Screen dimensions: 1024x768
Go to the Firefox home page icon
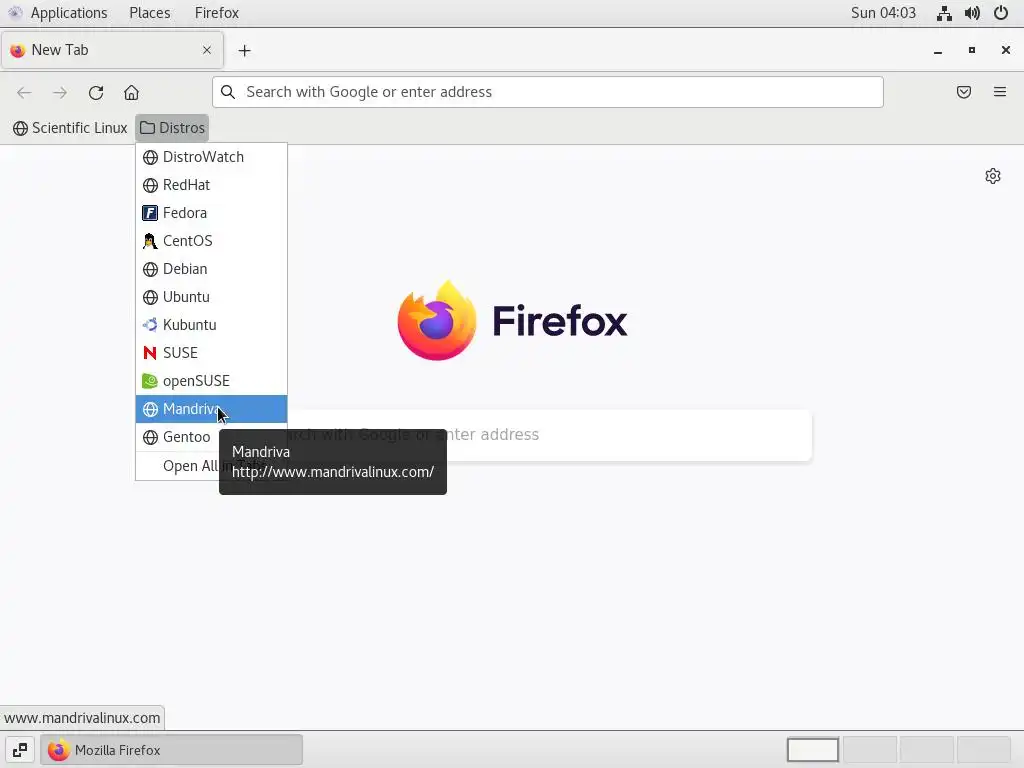click(x=131, y=93)
